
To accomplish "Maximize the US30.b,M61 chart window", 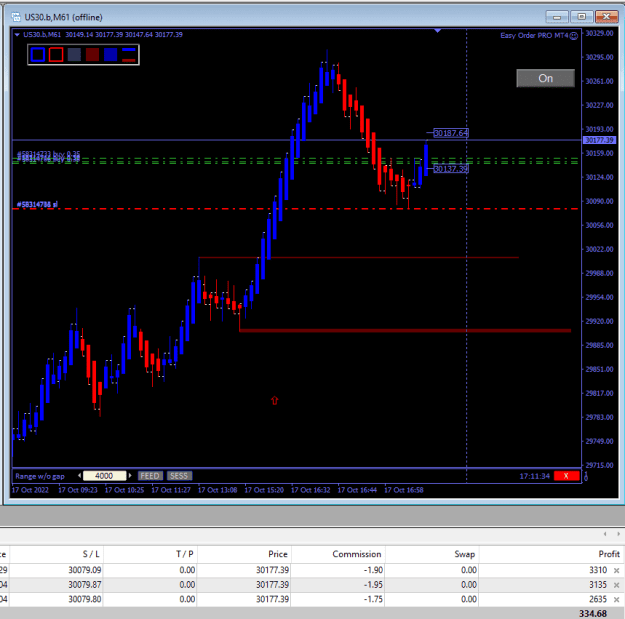I will tap(582, 17).
